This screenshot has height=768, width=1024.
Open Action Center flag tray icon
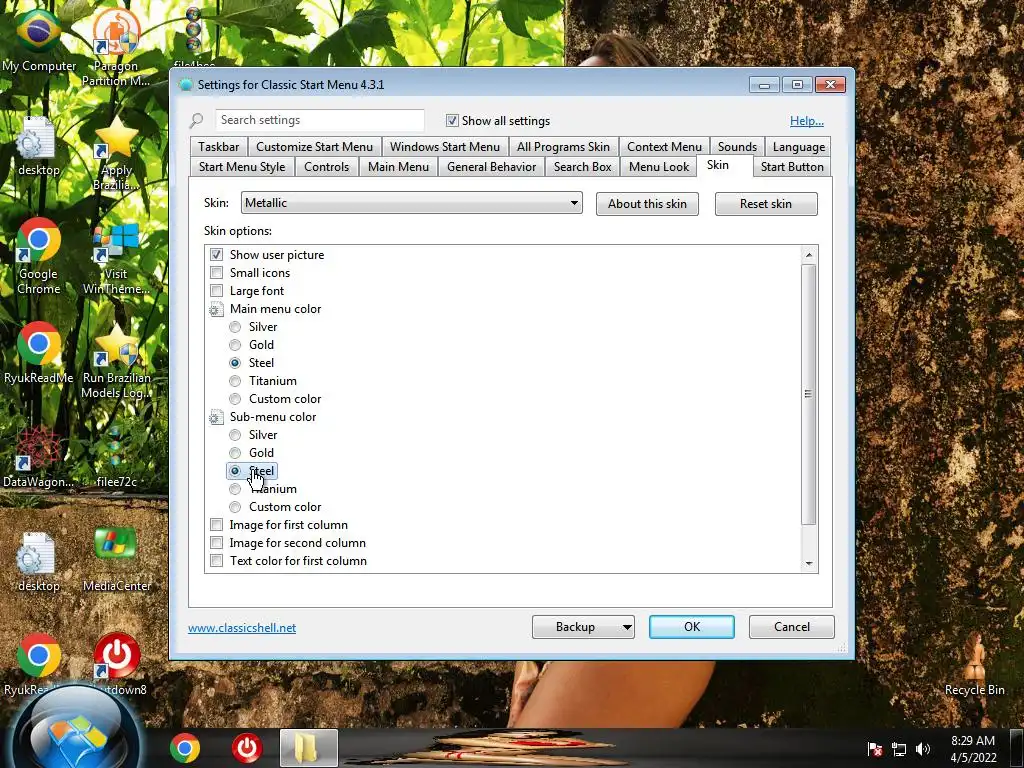[874, 749]
